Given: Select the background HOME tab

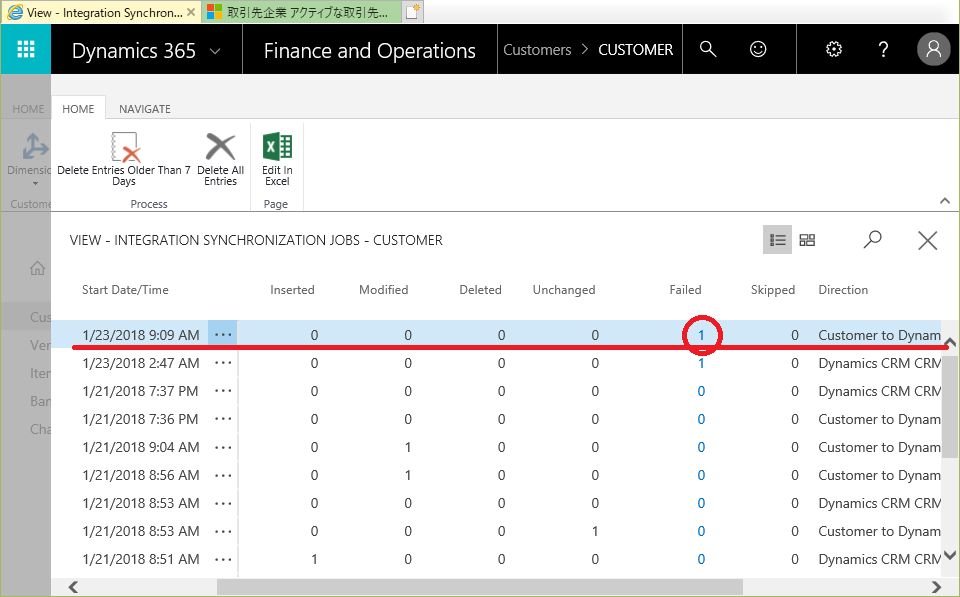Looking at the screenshot, I should [28, 109].
